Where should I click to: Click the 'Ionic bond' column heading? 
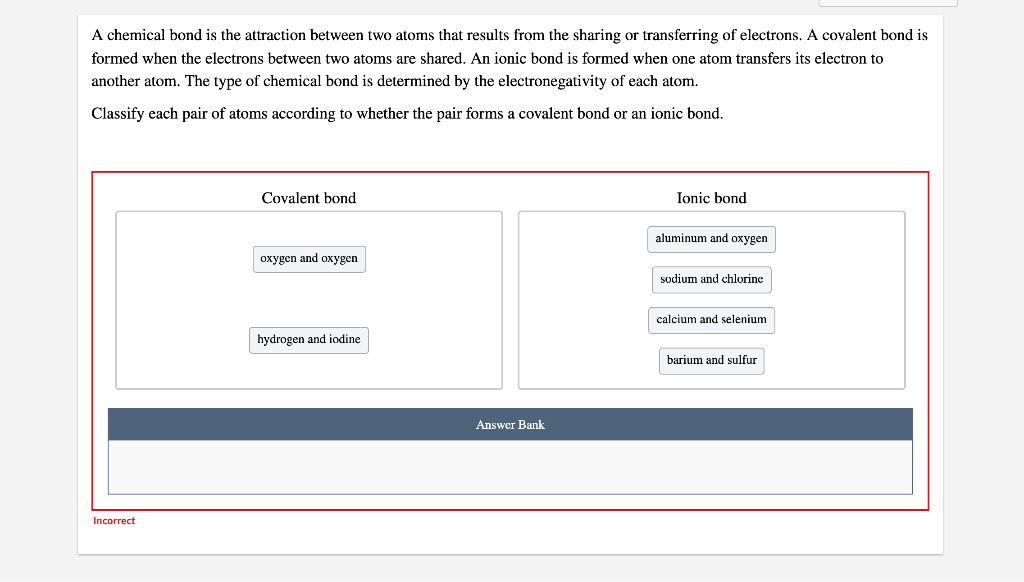tap(712, 198)
